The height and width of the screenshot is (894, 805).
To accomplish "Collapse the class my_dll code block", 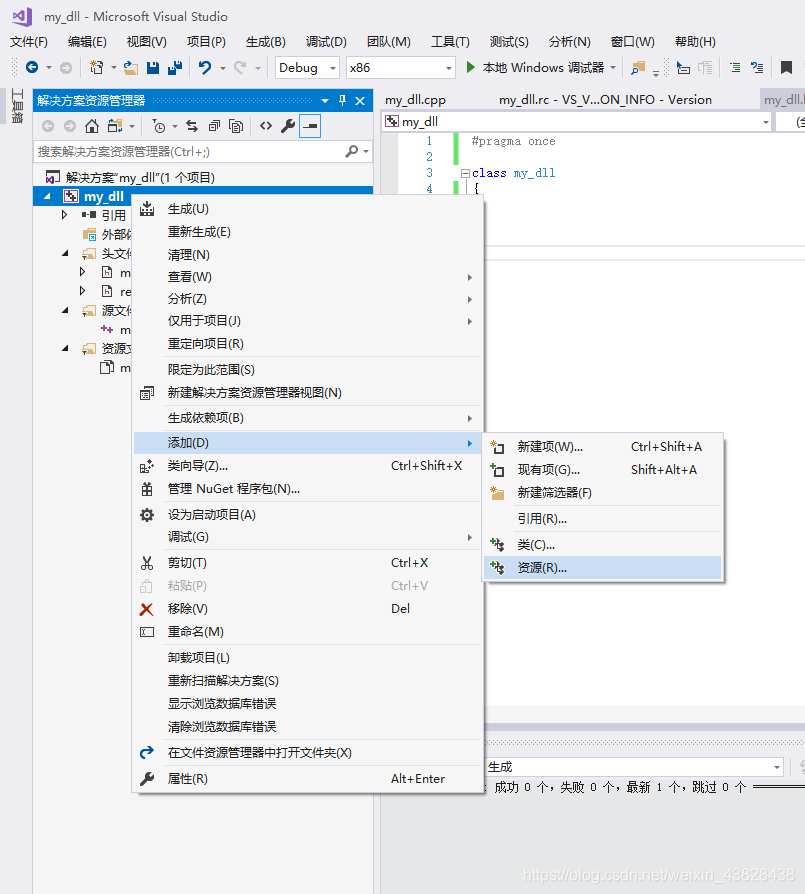I will tap(465, 173).
